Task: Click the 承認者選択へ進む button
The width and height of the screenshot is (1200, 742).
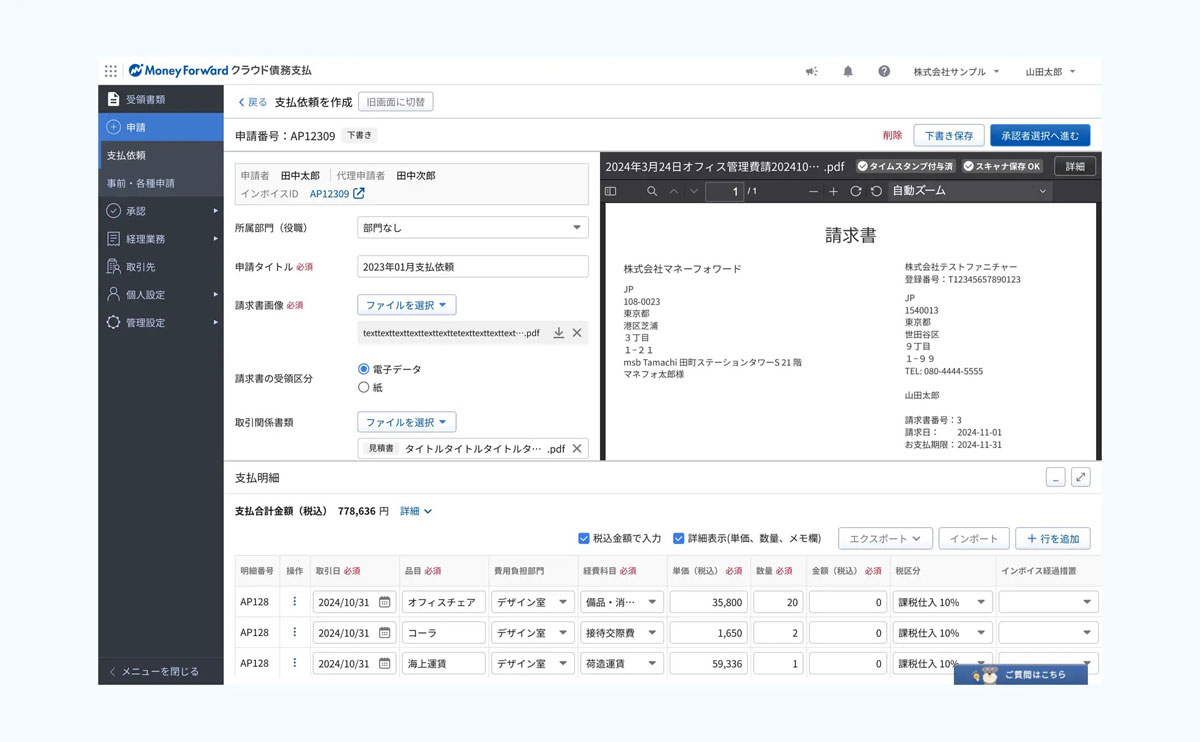Action: coord(1041,134)
